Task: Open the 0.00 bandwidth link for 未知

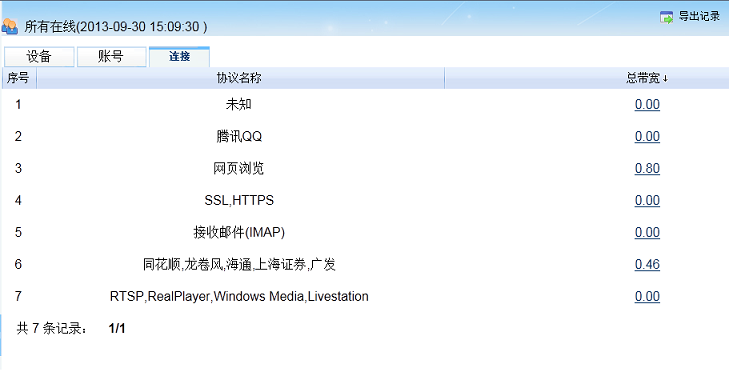Action: click(647, 105)
